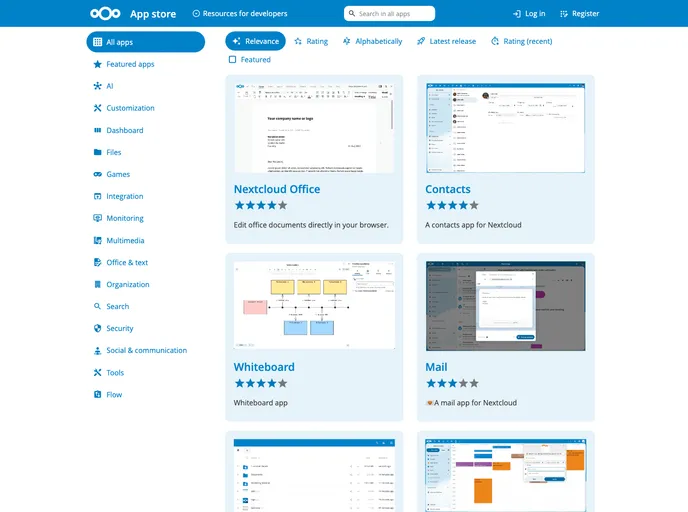Click the Monitoring icon in sidebar

pyautogui.click(x=98, y=218)
